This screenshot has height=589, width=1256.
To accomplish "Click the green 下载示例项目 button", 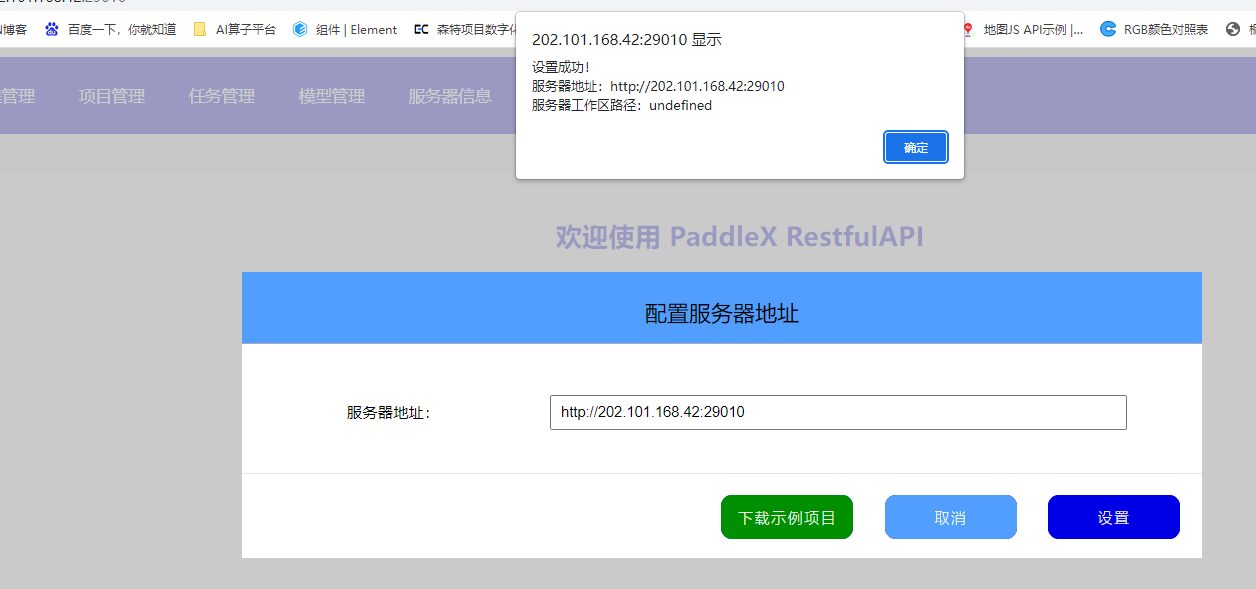I will click(x=787, y=517).
